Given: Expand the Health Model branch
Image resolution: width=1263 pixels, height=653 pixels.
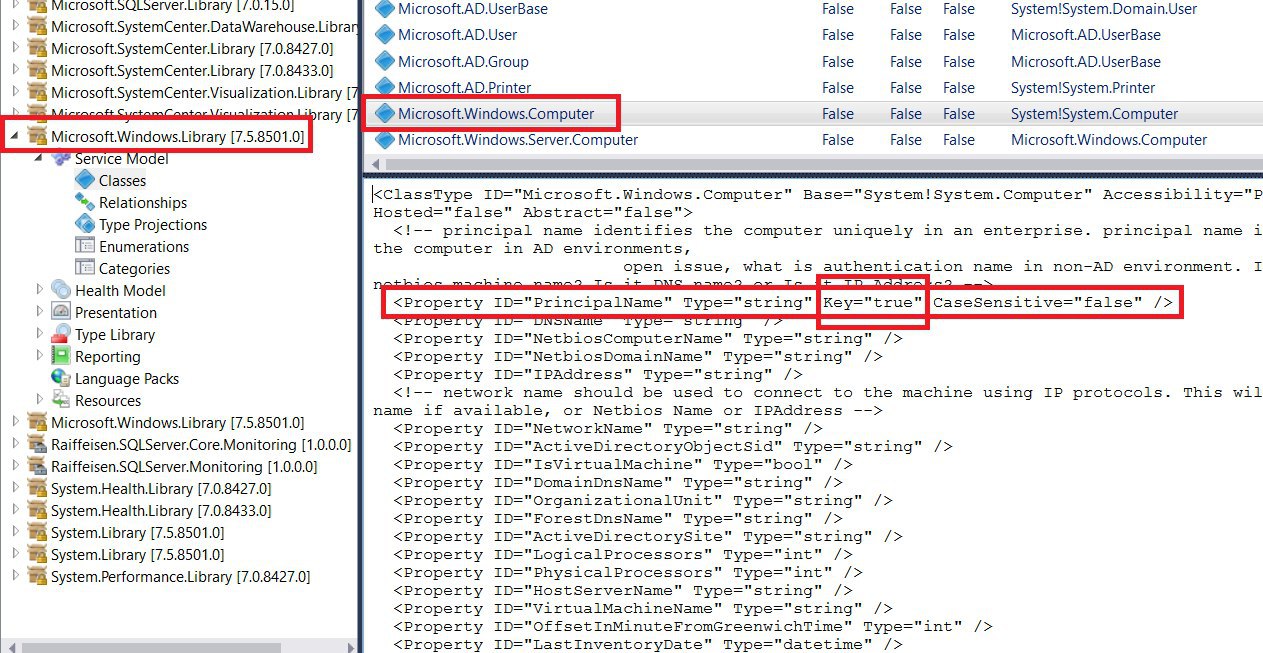Looking at the screenshot, I should (x=40, y=290).
